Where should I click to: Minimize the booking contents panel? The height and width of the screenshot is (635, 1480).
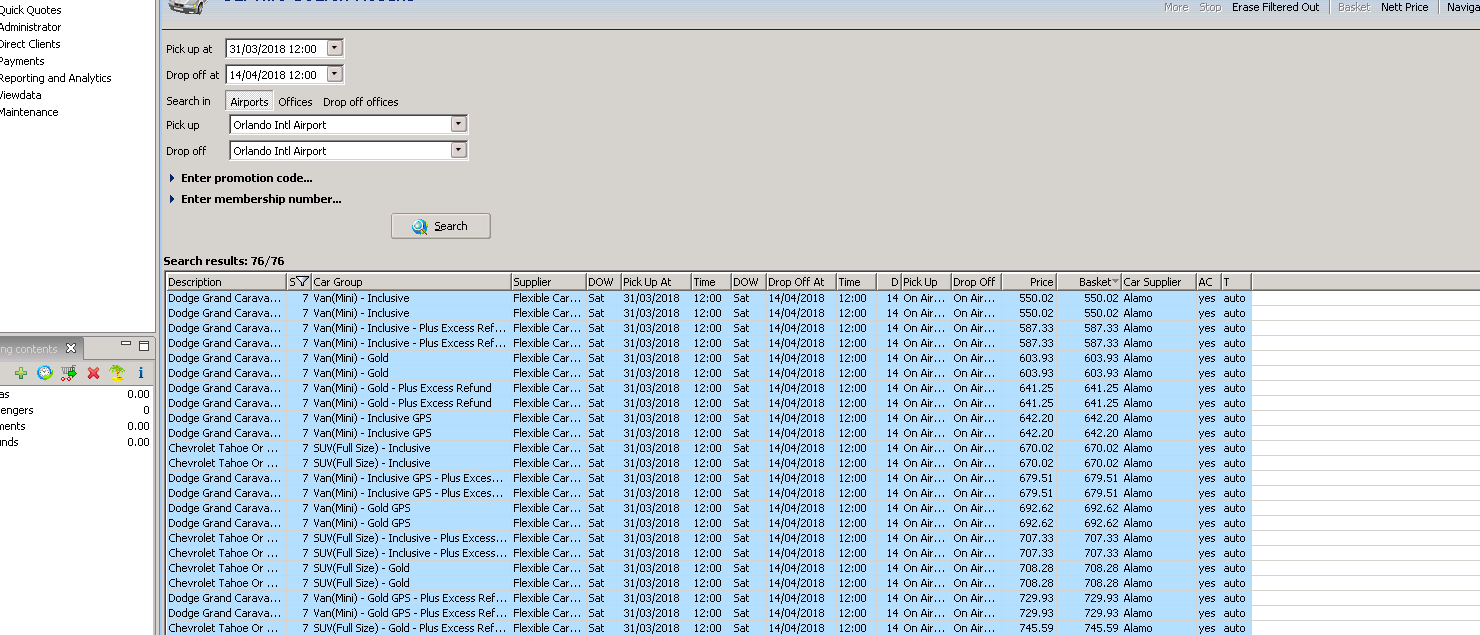(x=126, y=345)
